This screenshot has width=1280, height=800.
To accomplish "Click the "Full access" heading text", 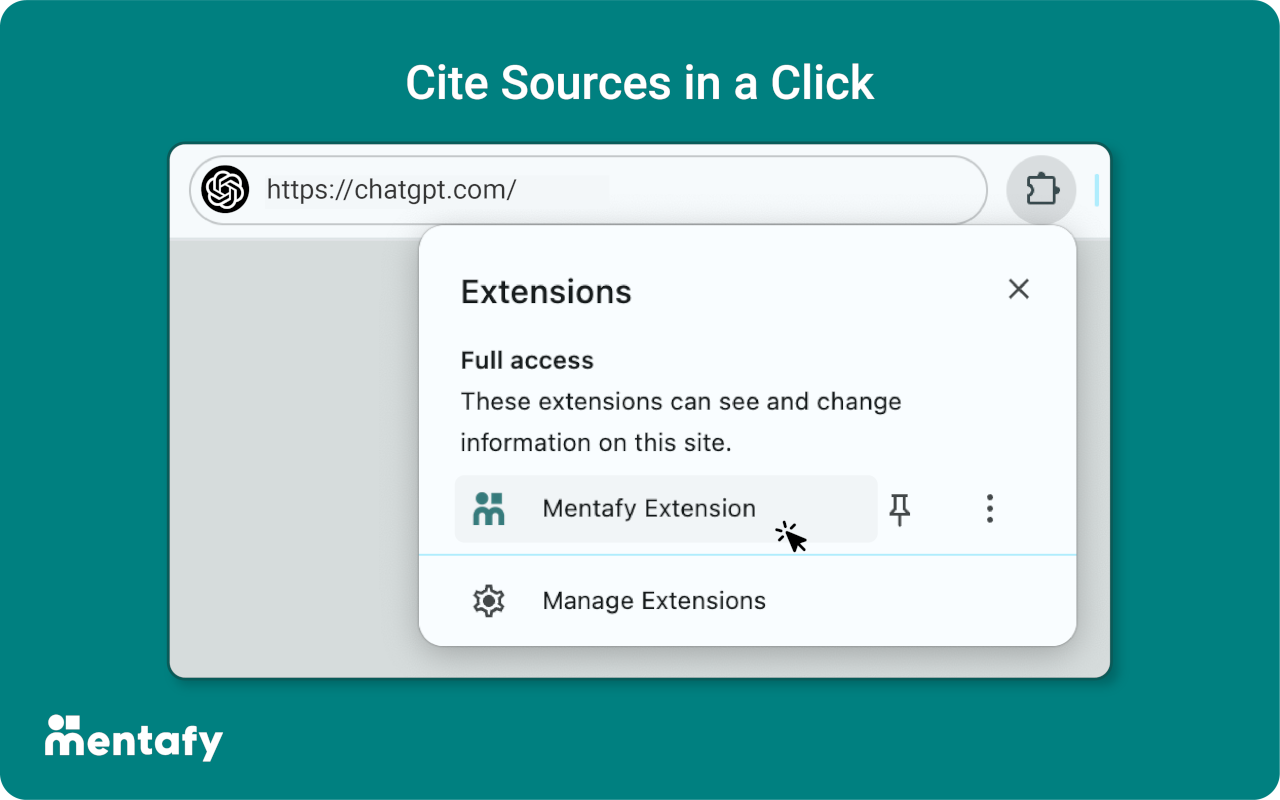I will click(x=527, y=361).
